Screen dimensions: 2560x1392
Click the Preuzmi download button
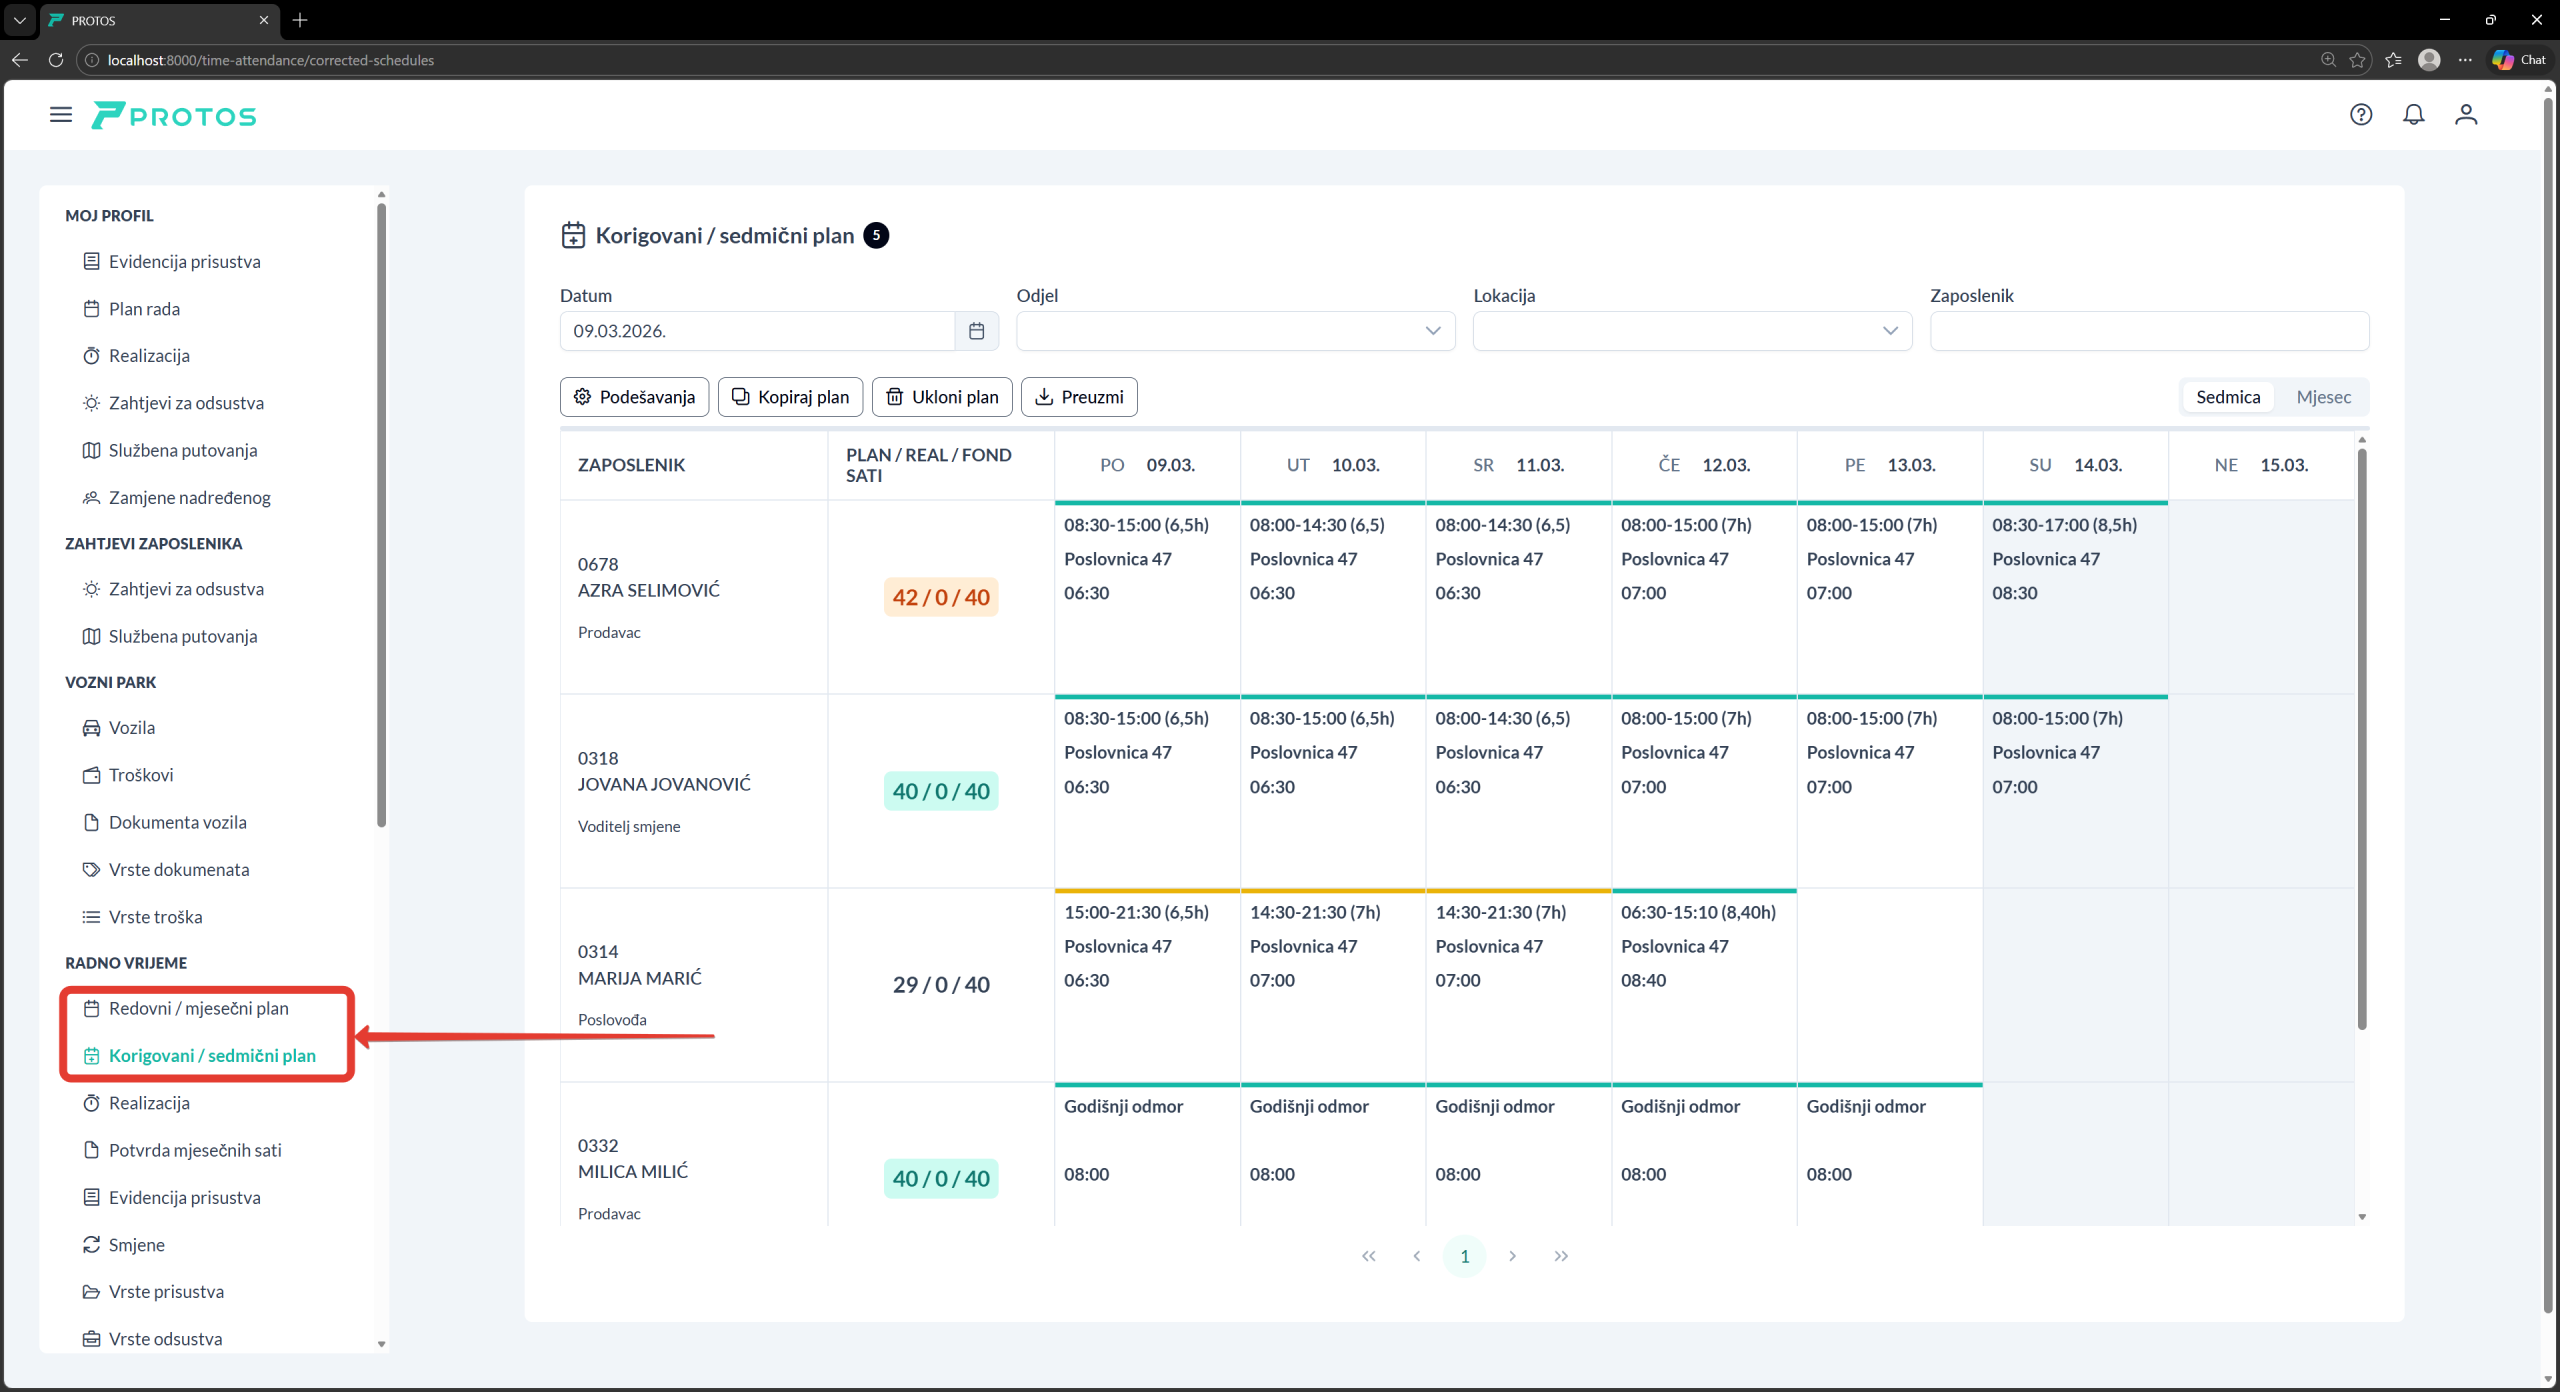coord(1079,397)
